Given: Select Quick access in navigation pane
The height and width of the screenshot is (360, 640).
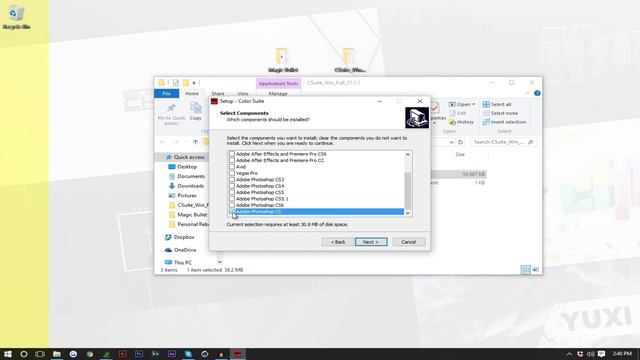Looking at the screenshot, I should click(x=185, y=157).
